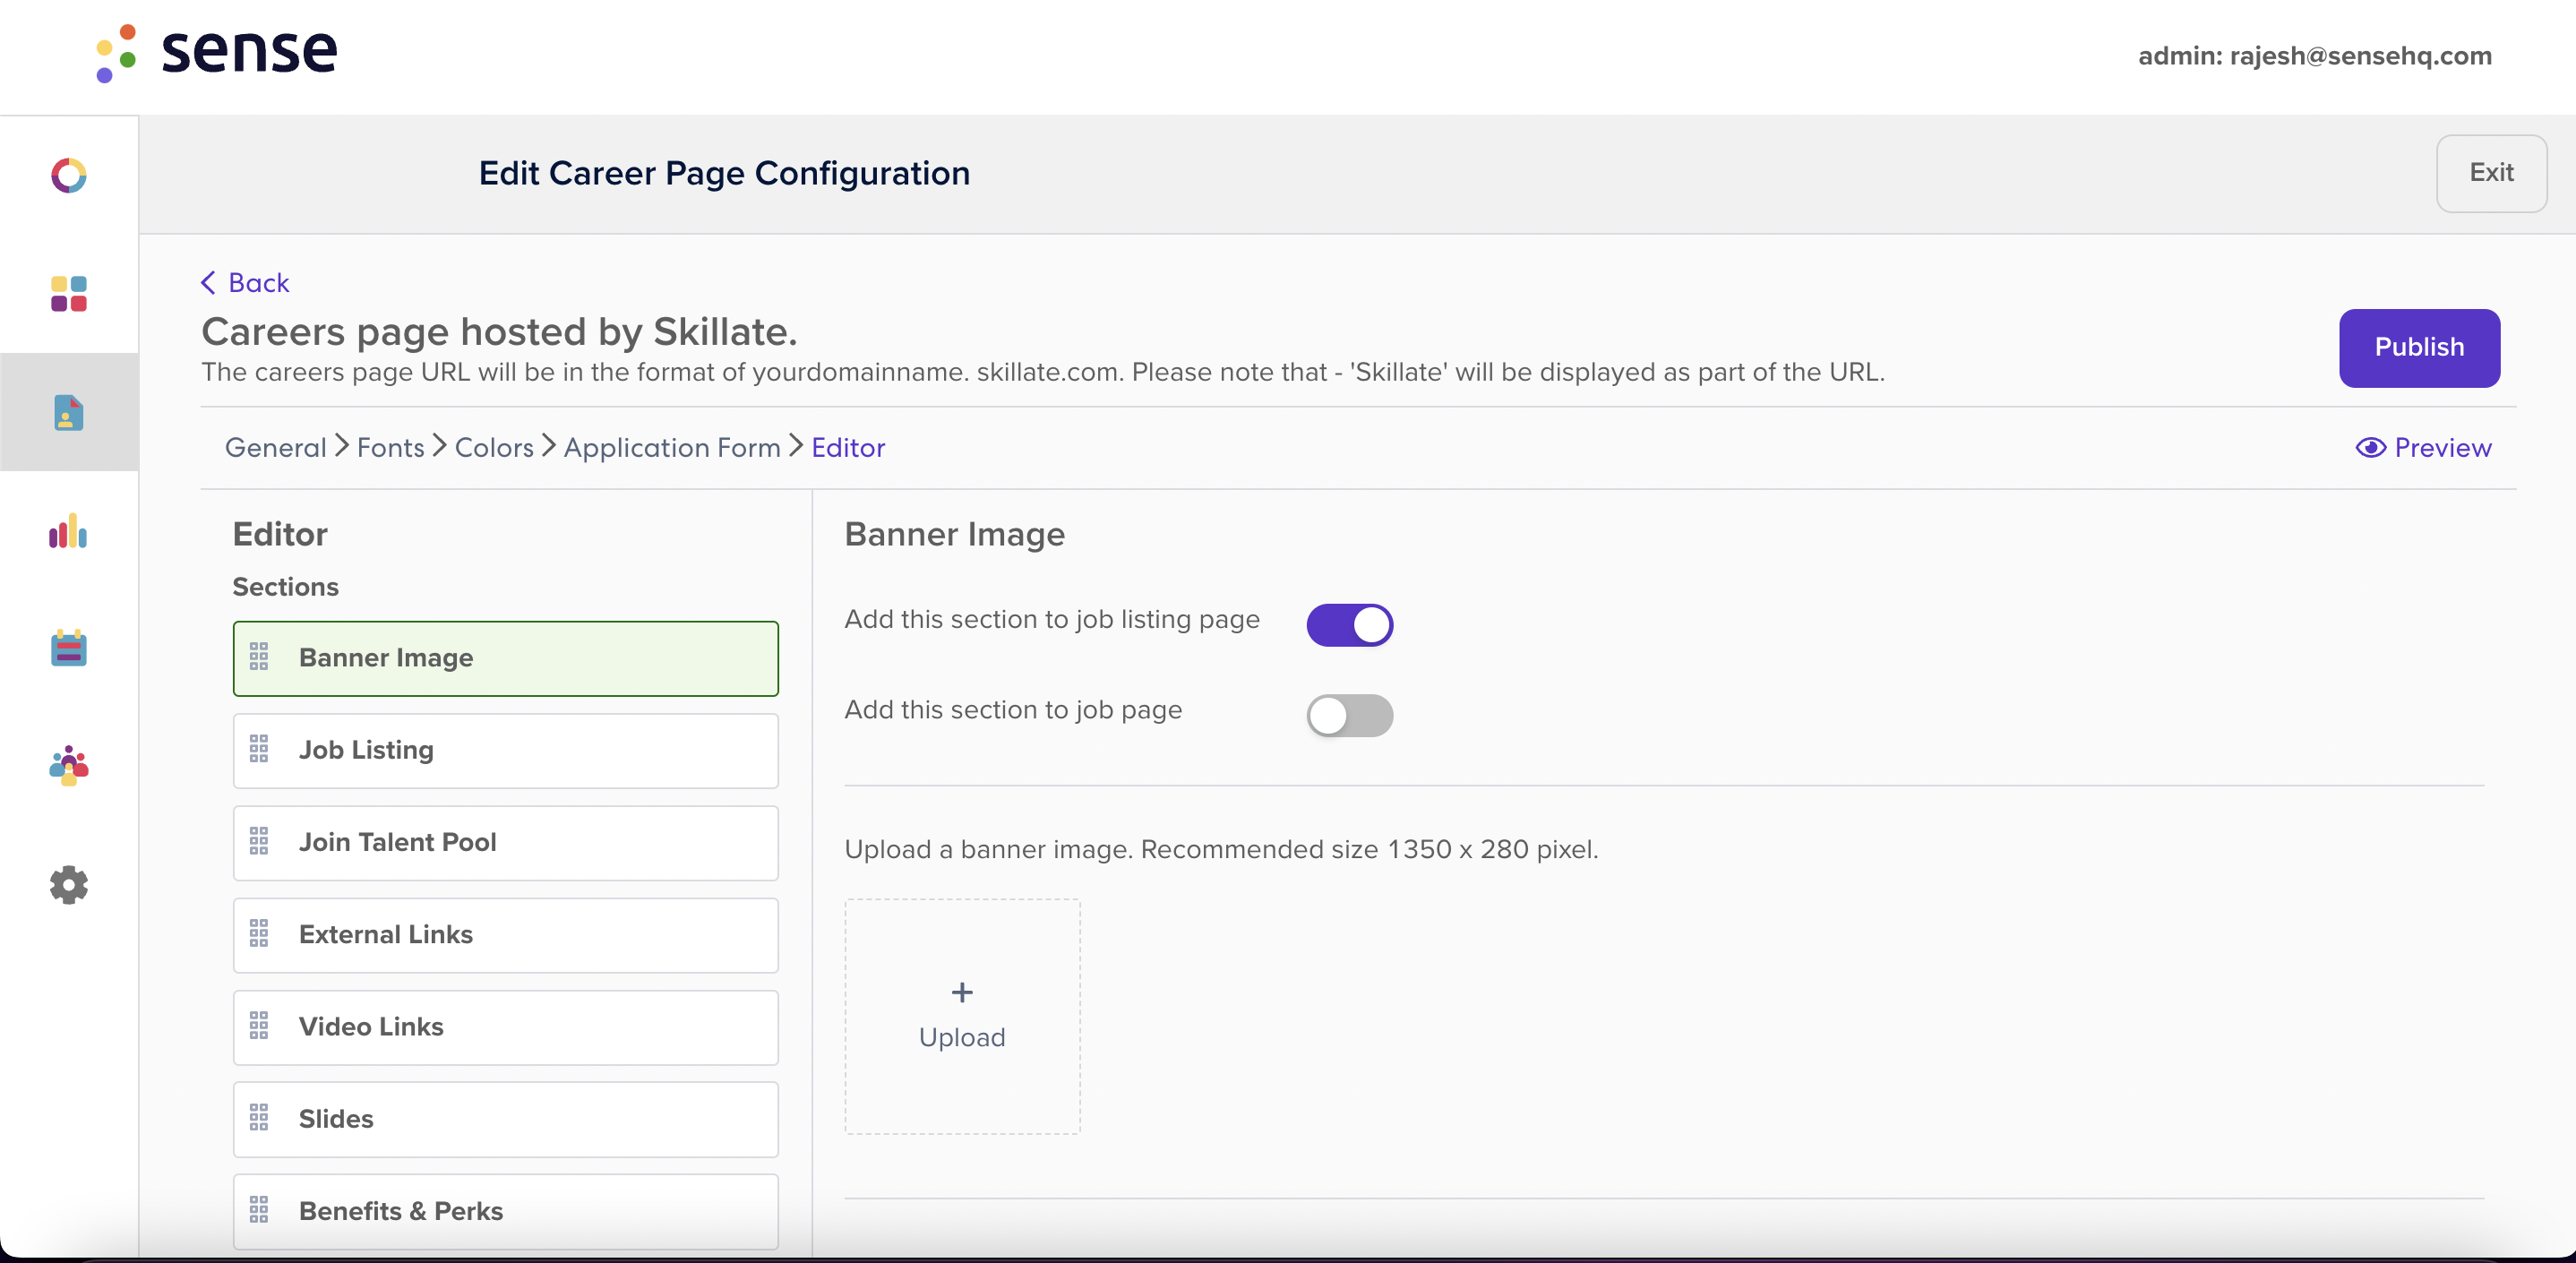
Task: Click the plus icon in upload box
Action: coord(962,992)
